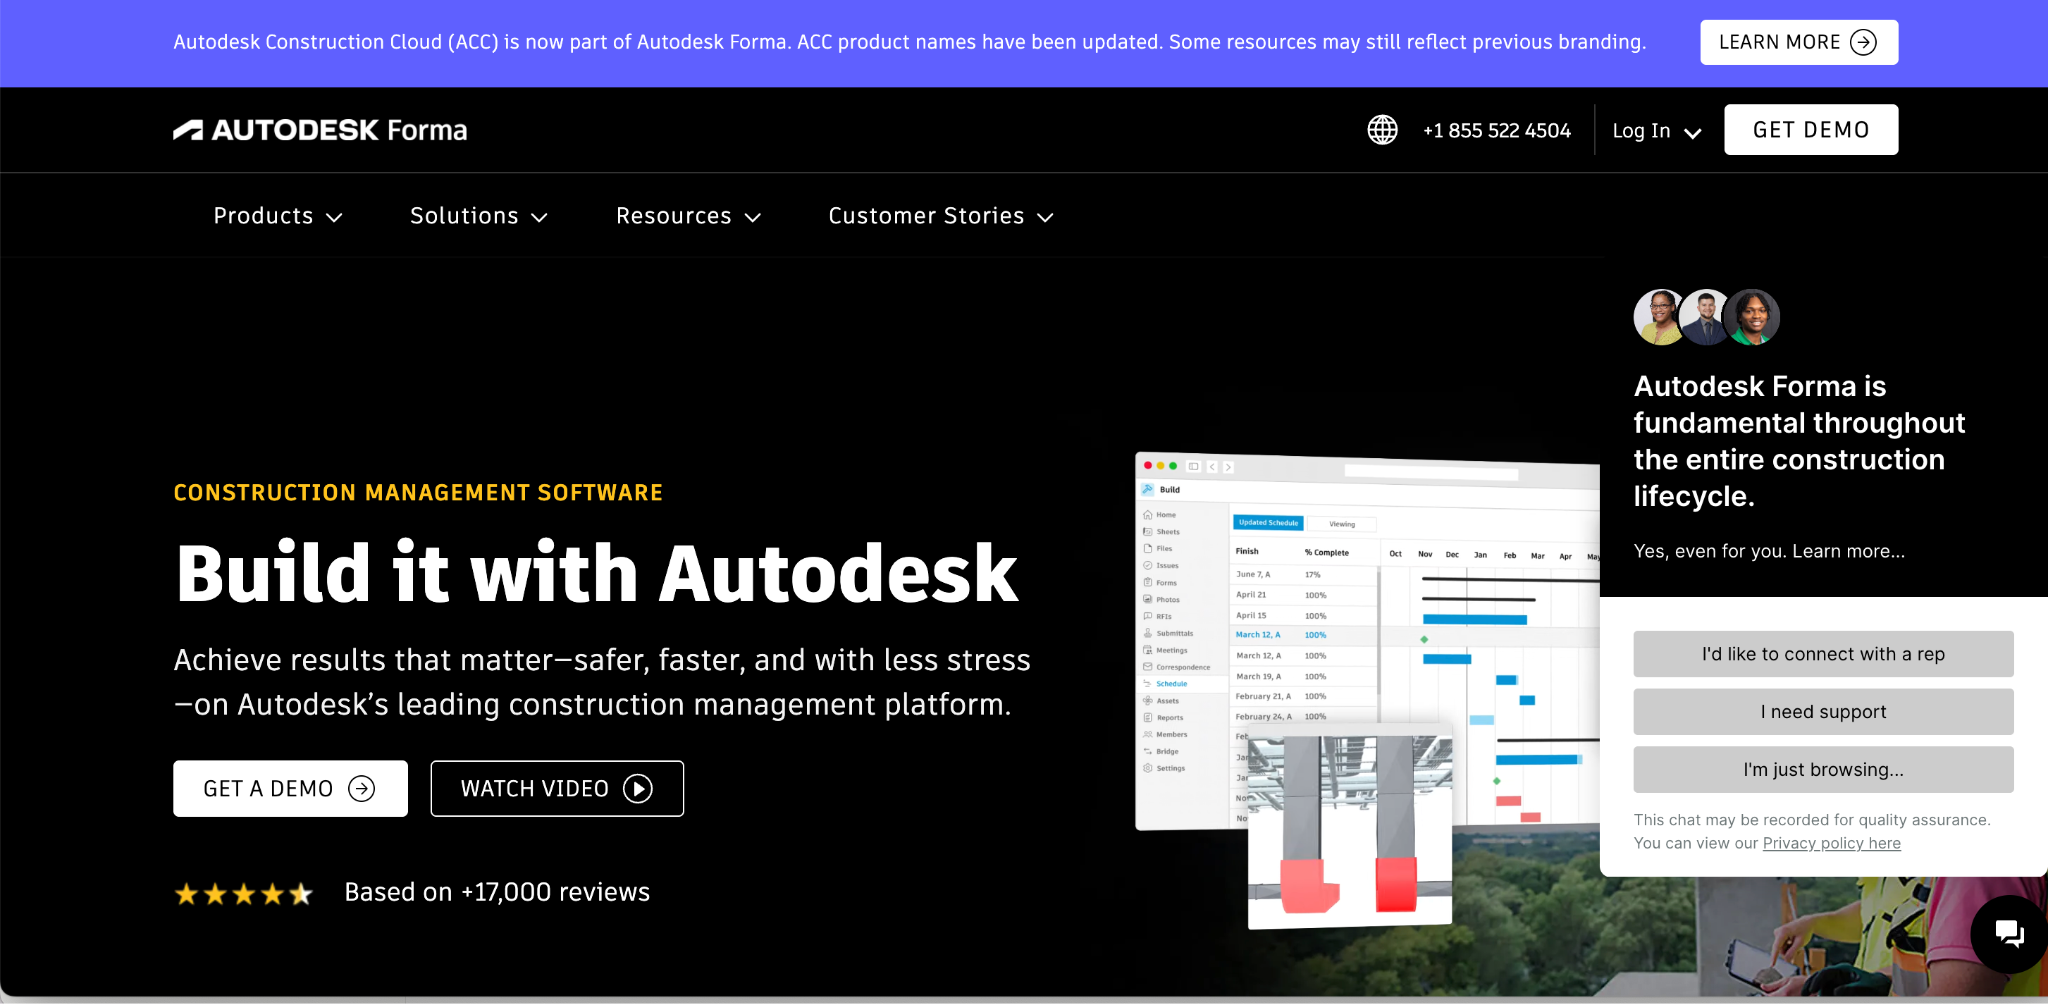Click the Autodesk Forma logo

pos(320,130)
